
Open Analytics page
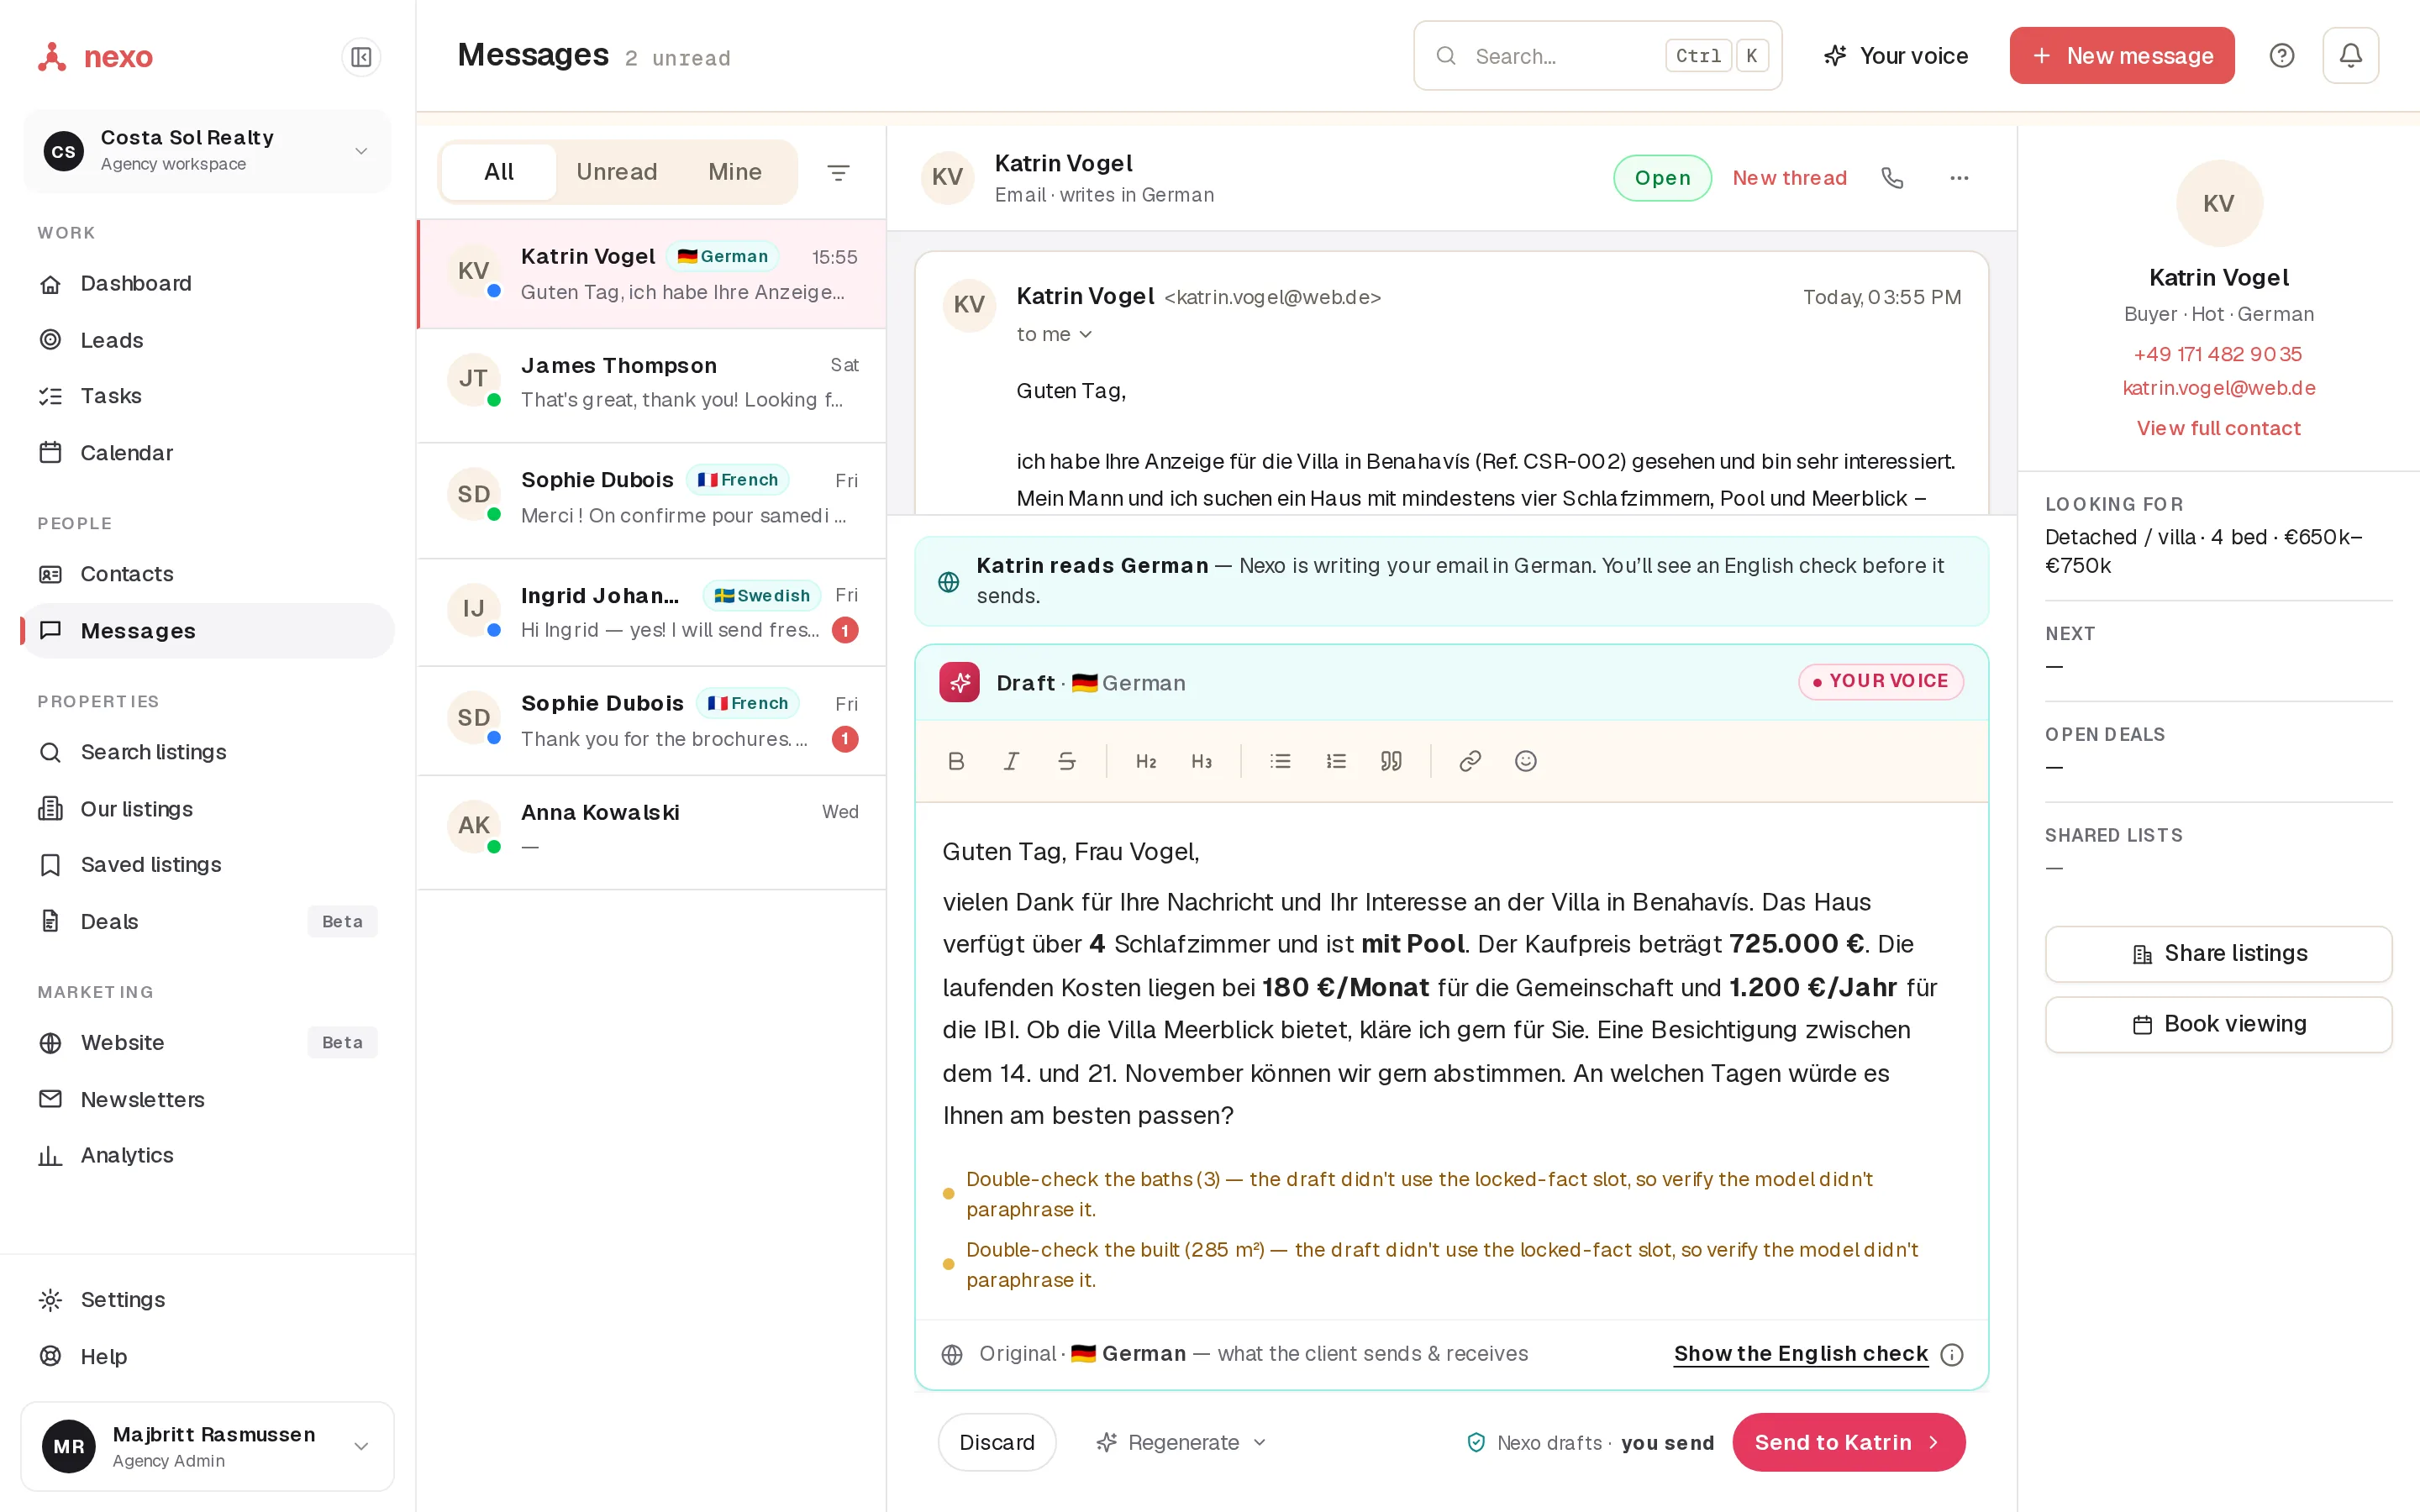point(207,1155)
